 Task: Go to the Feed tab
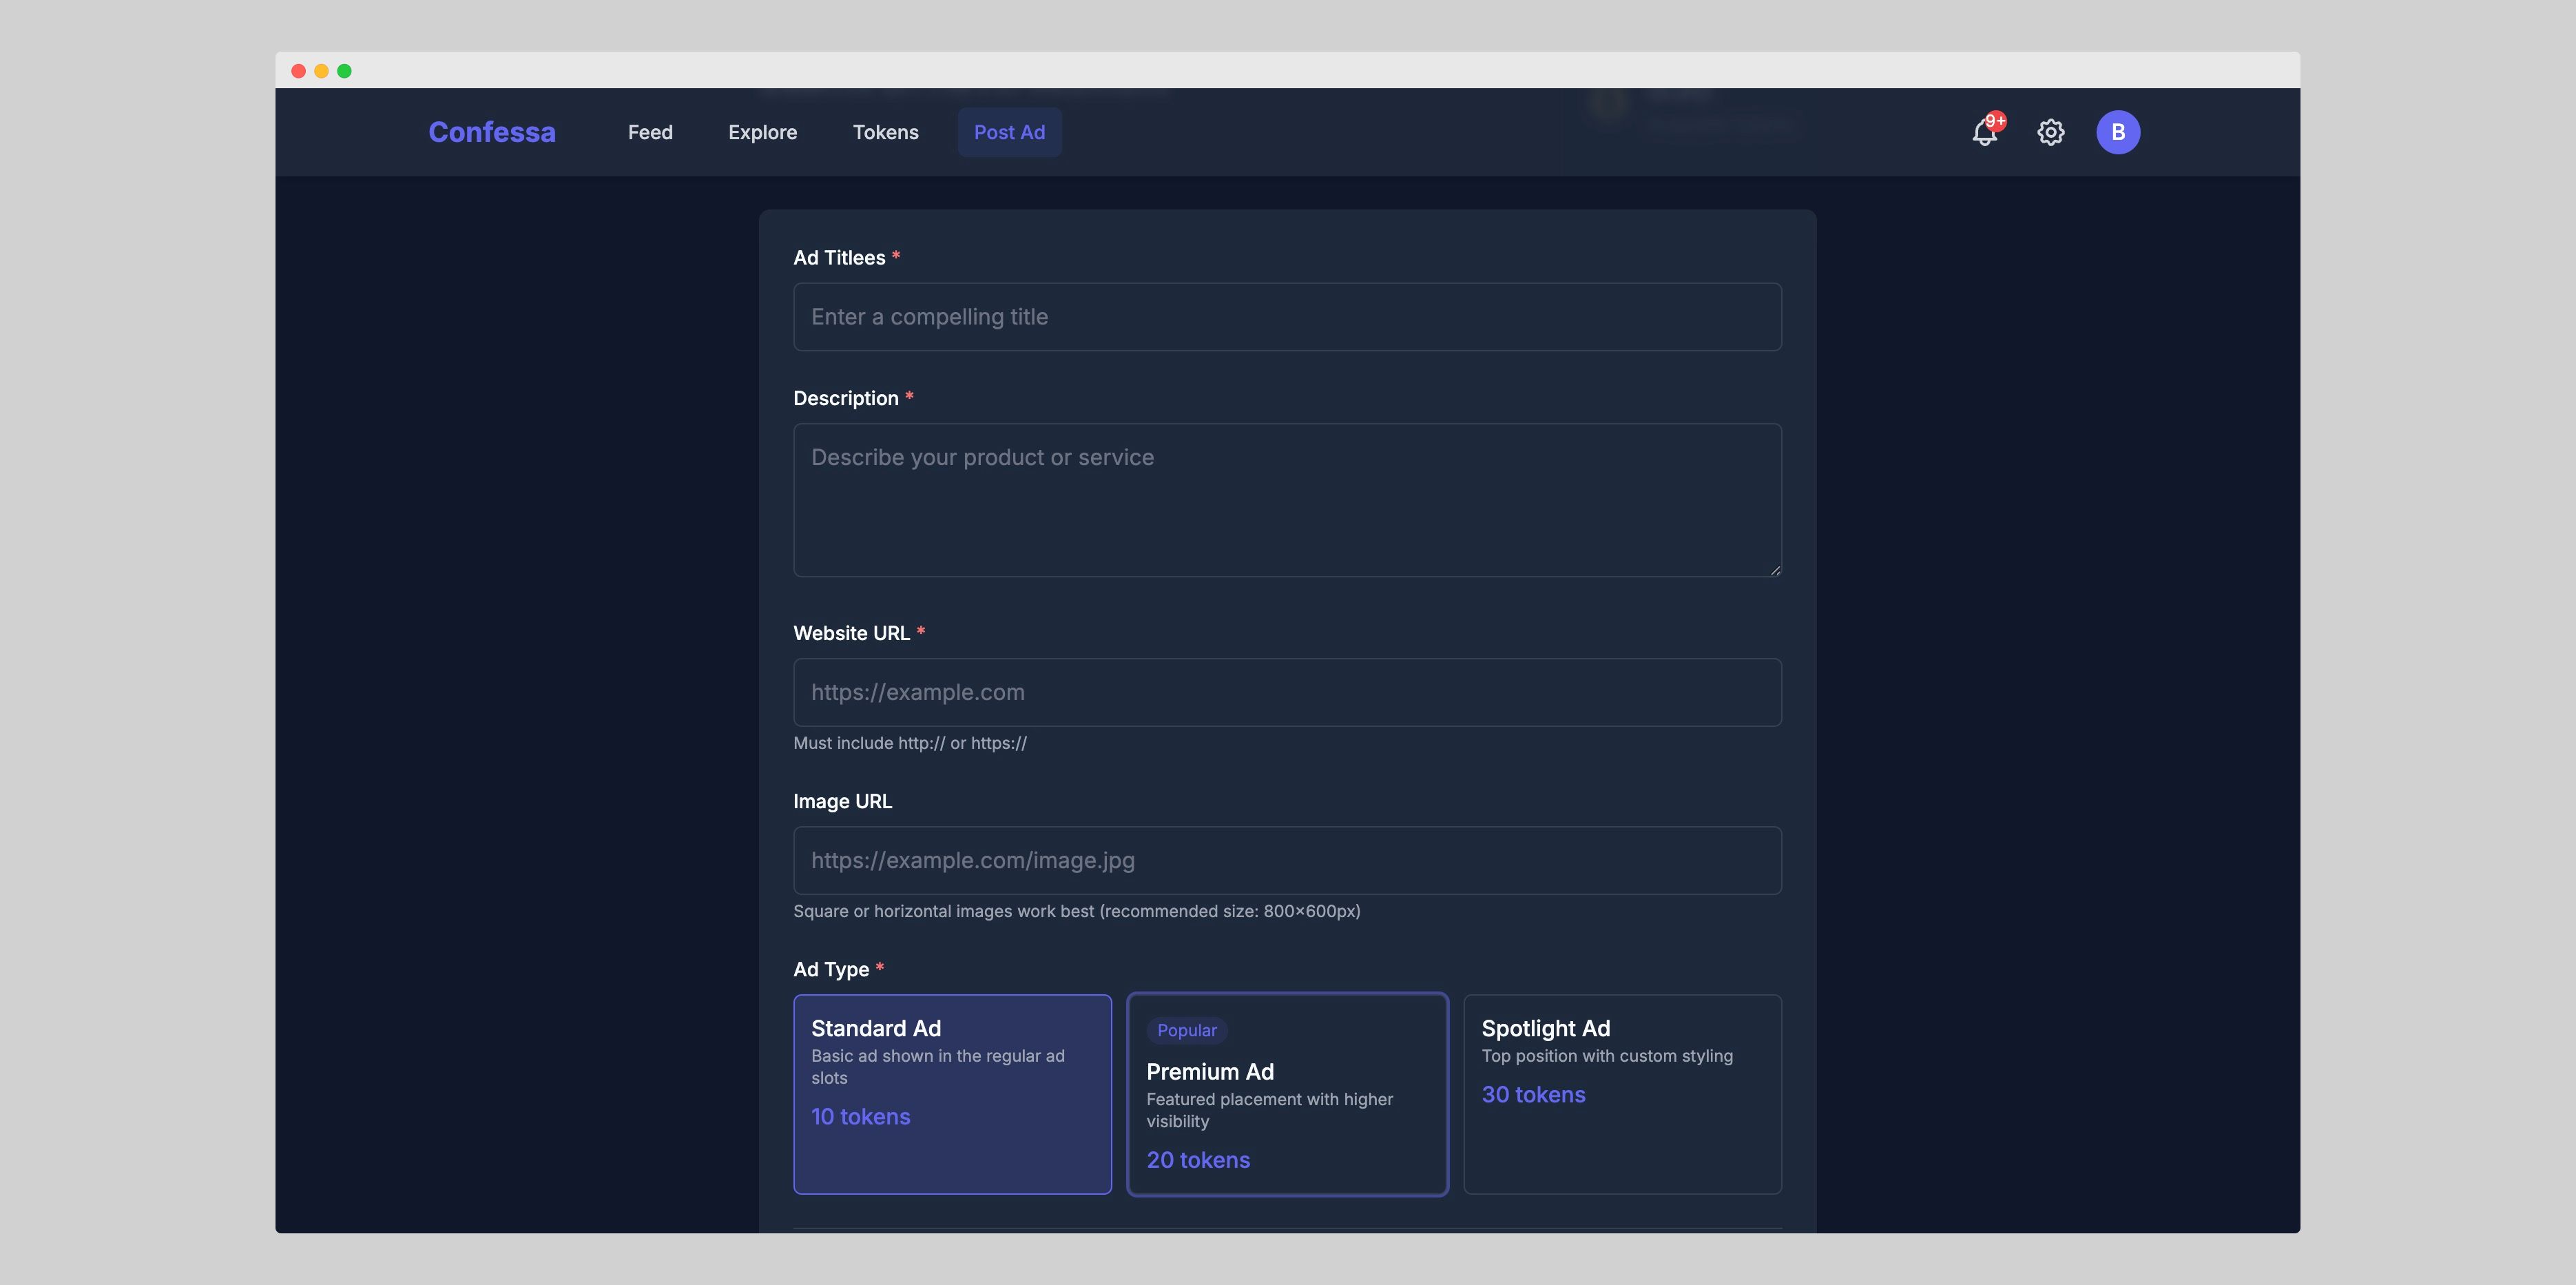click(650, 132)
